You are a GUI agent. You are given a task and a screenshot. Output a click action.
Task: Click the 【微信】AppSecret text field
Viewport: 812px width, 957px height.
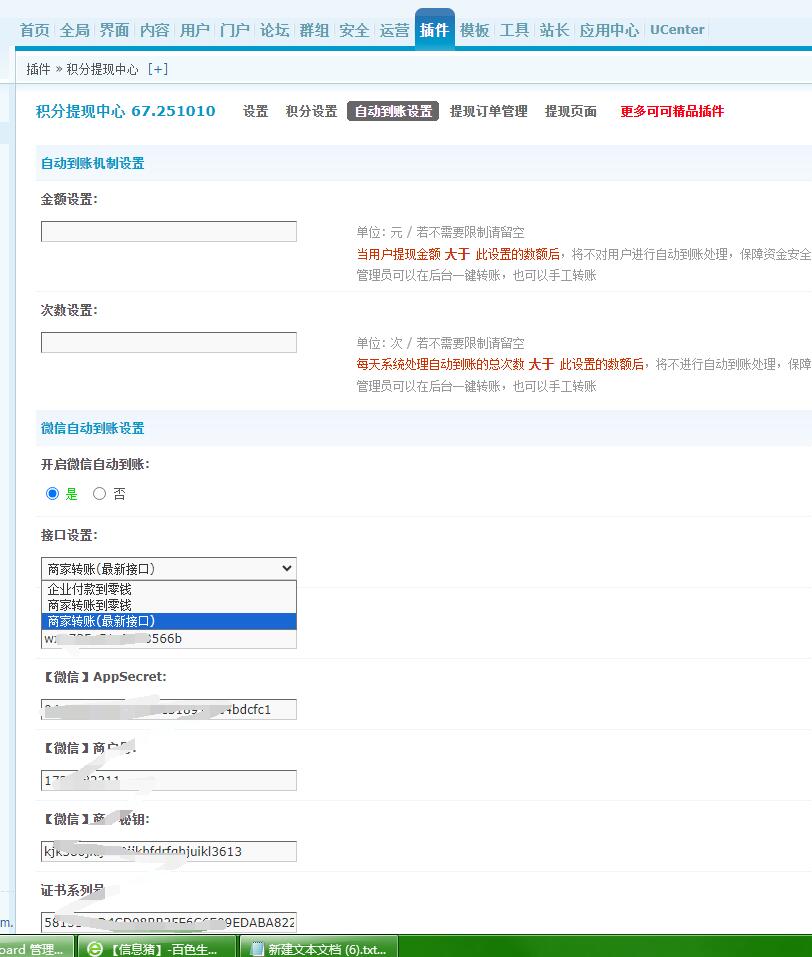168,710
